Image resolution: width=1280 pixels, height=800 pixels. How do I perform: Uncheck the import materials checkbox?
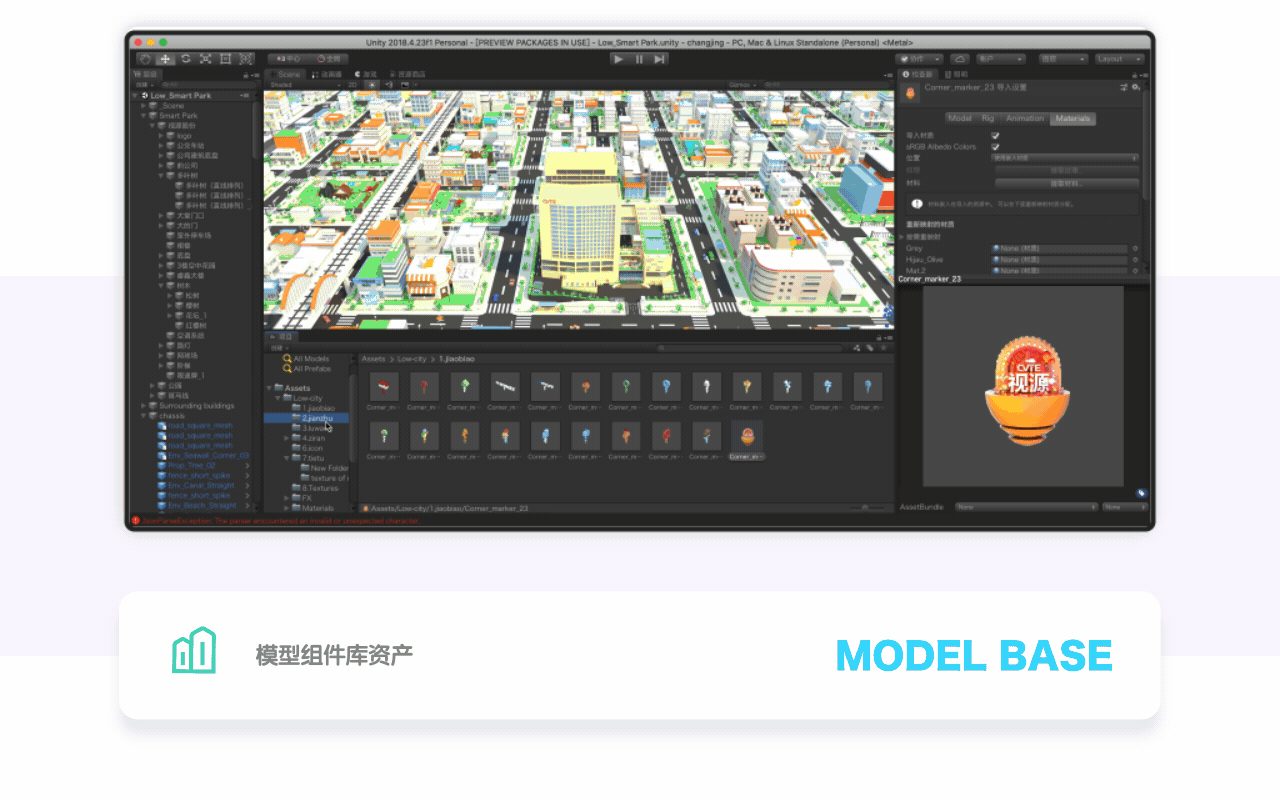995,135
